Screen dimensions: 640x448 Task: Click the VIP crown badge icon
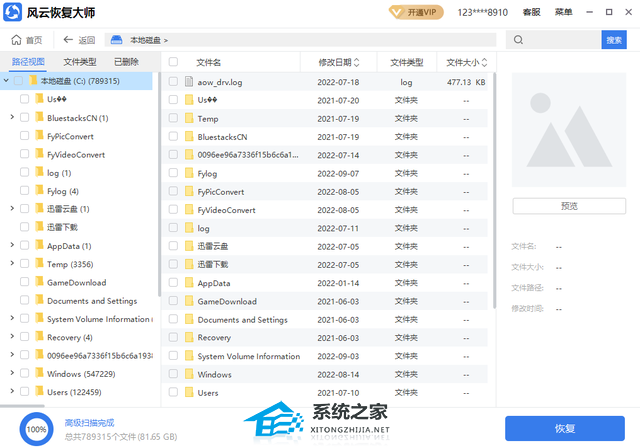pyautogui.click(x=396, y=12)
